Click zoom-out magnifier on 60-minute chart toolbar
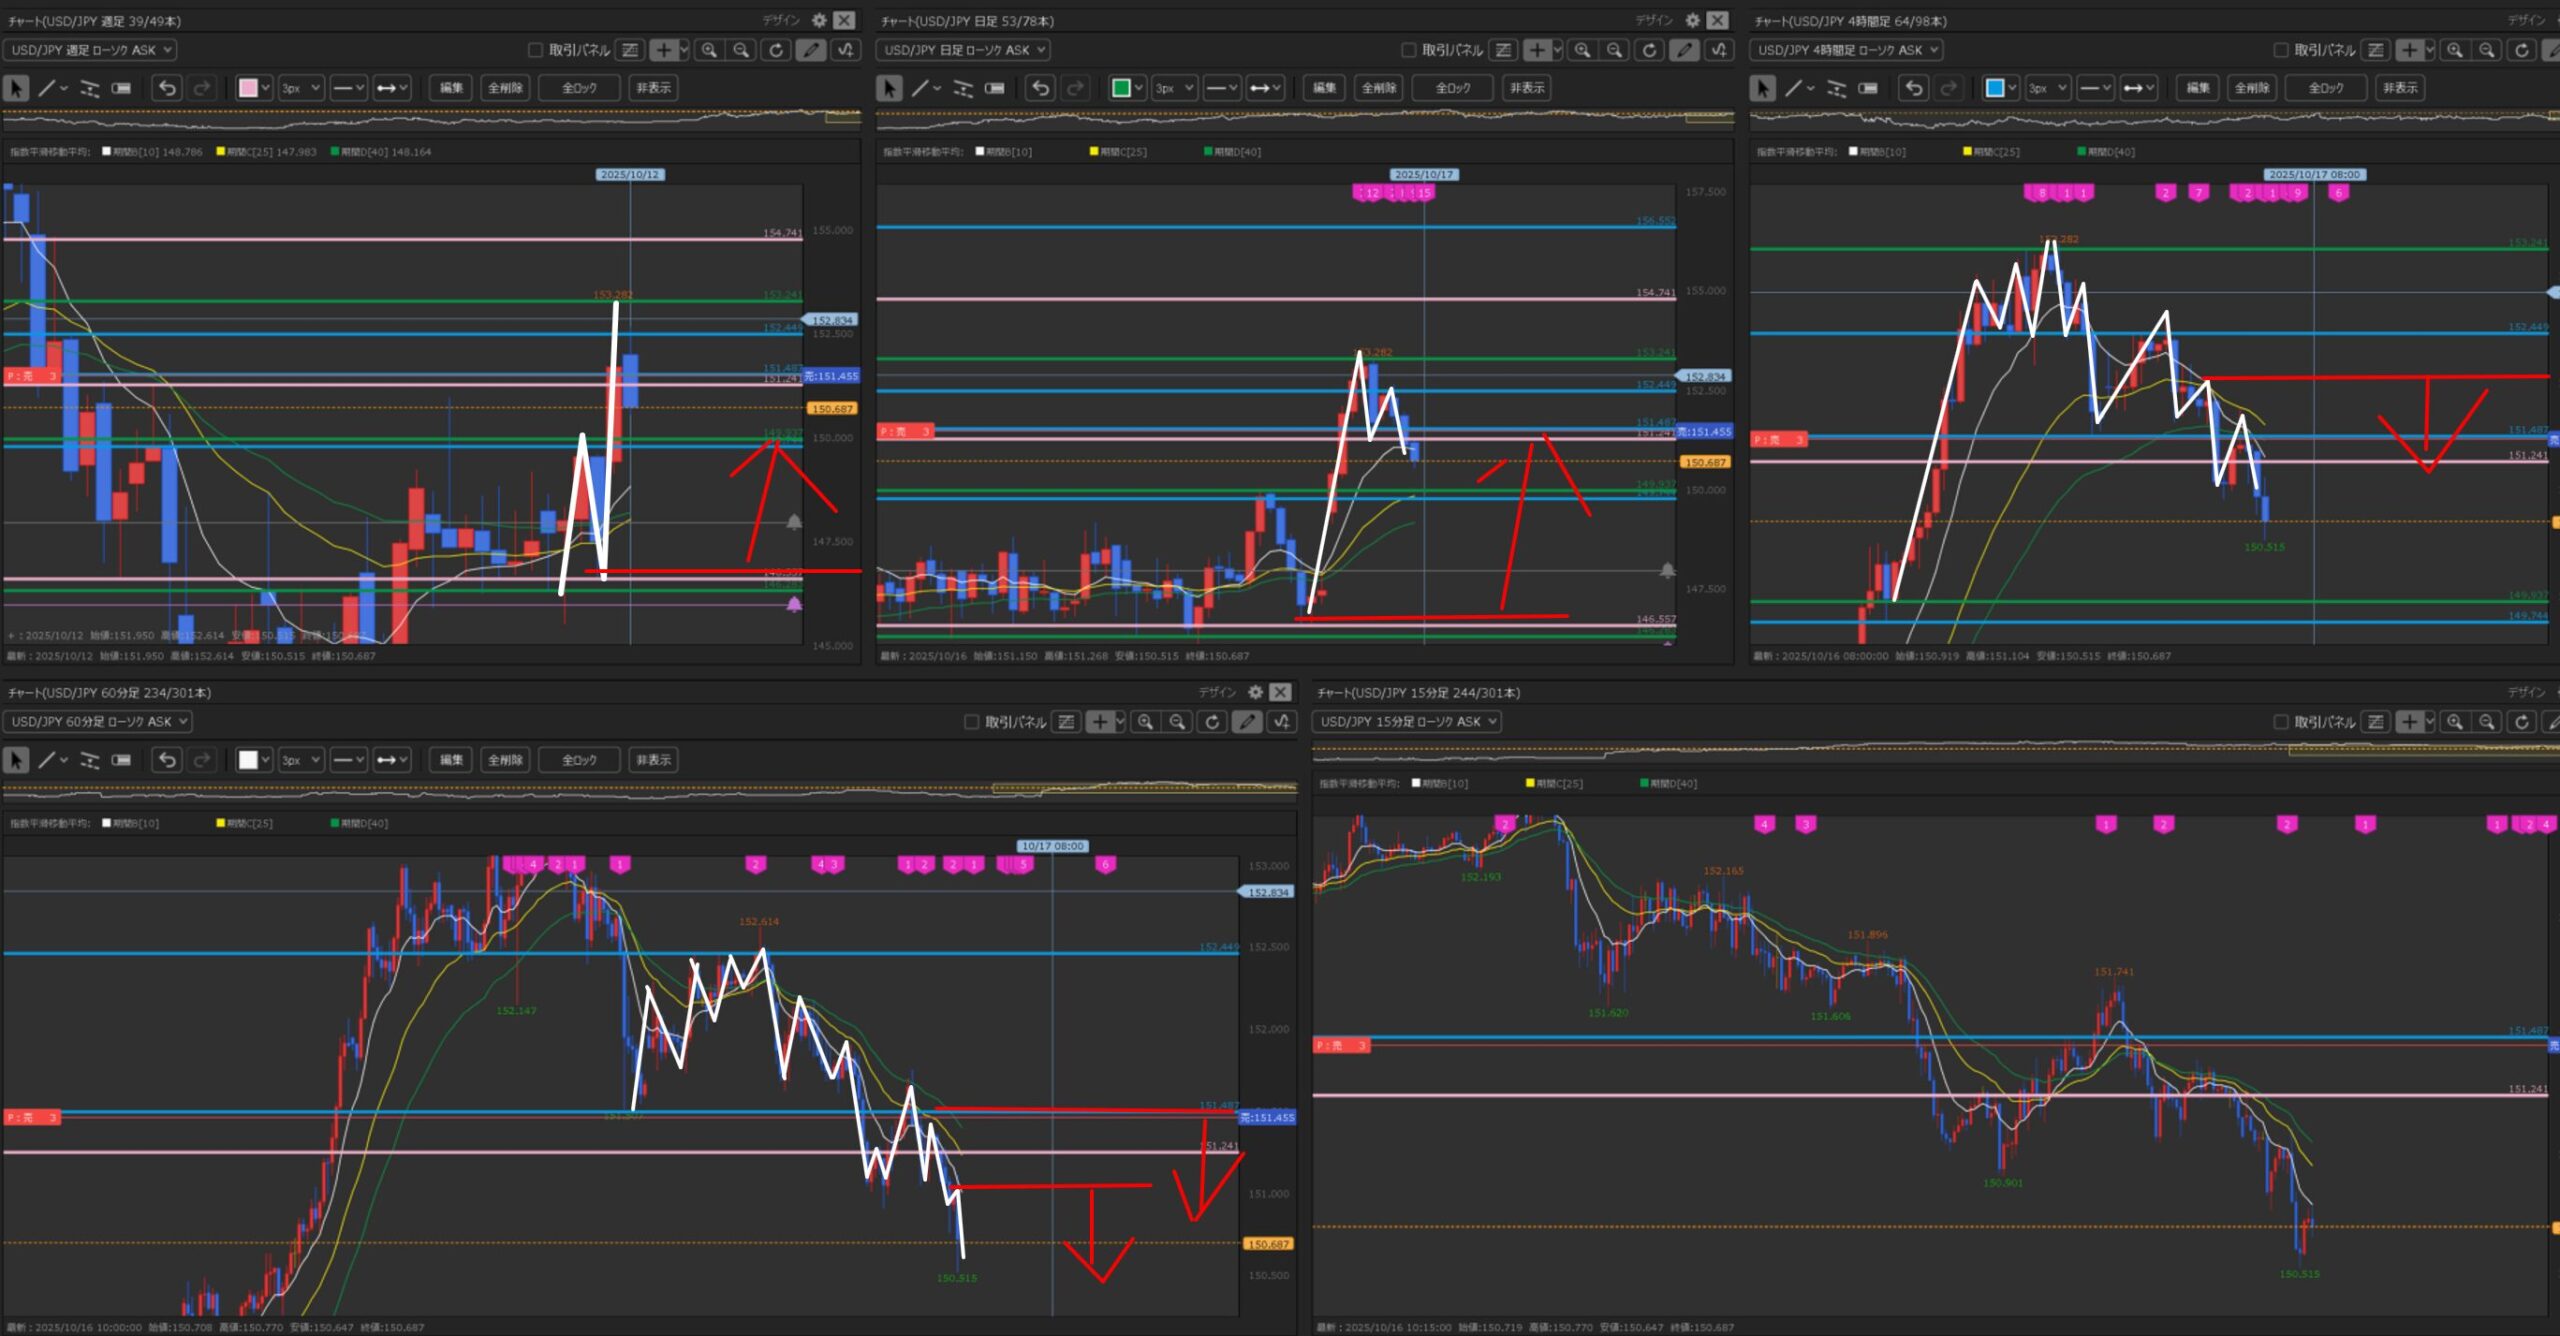This screenshot has height=1336, width=2560. 1178,722
